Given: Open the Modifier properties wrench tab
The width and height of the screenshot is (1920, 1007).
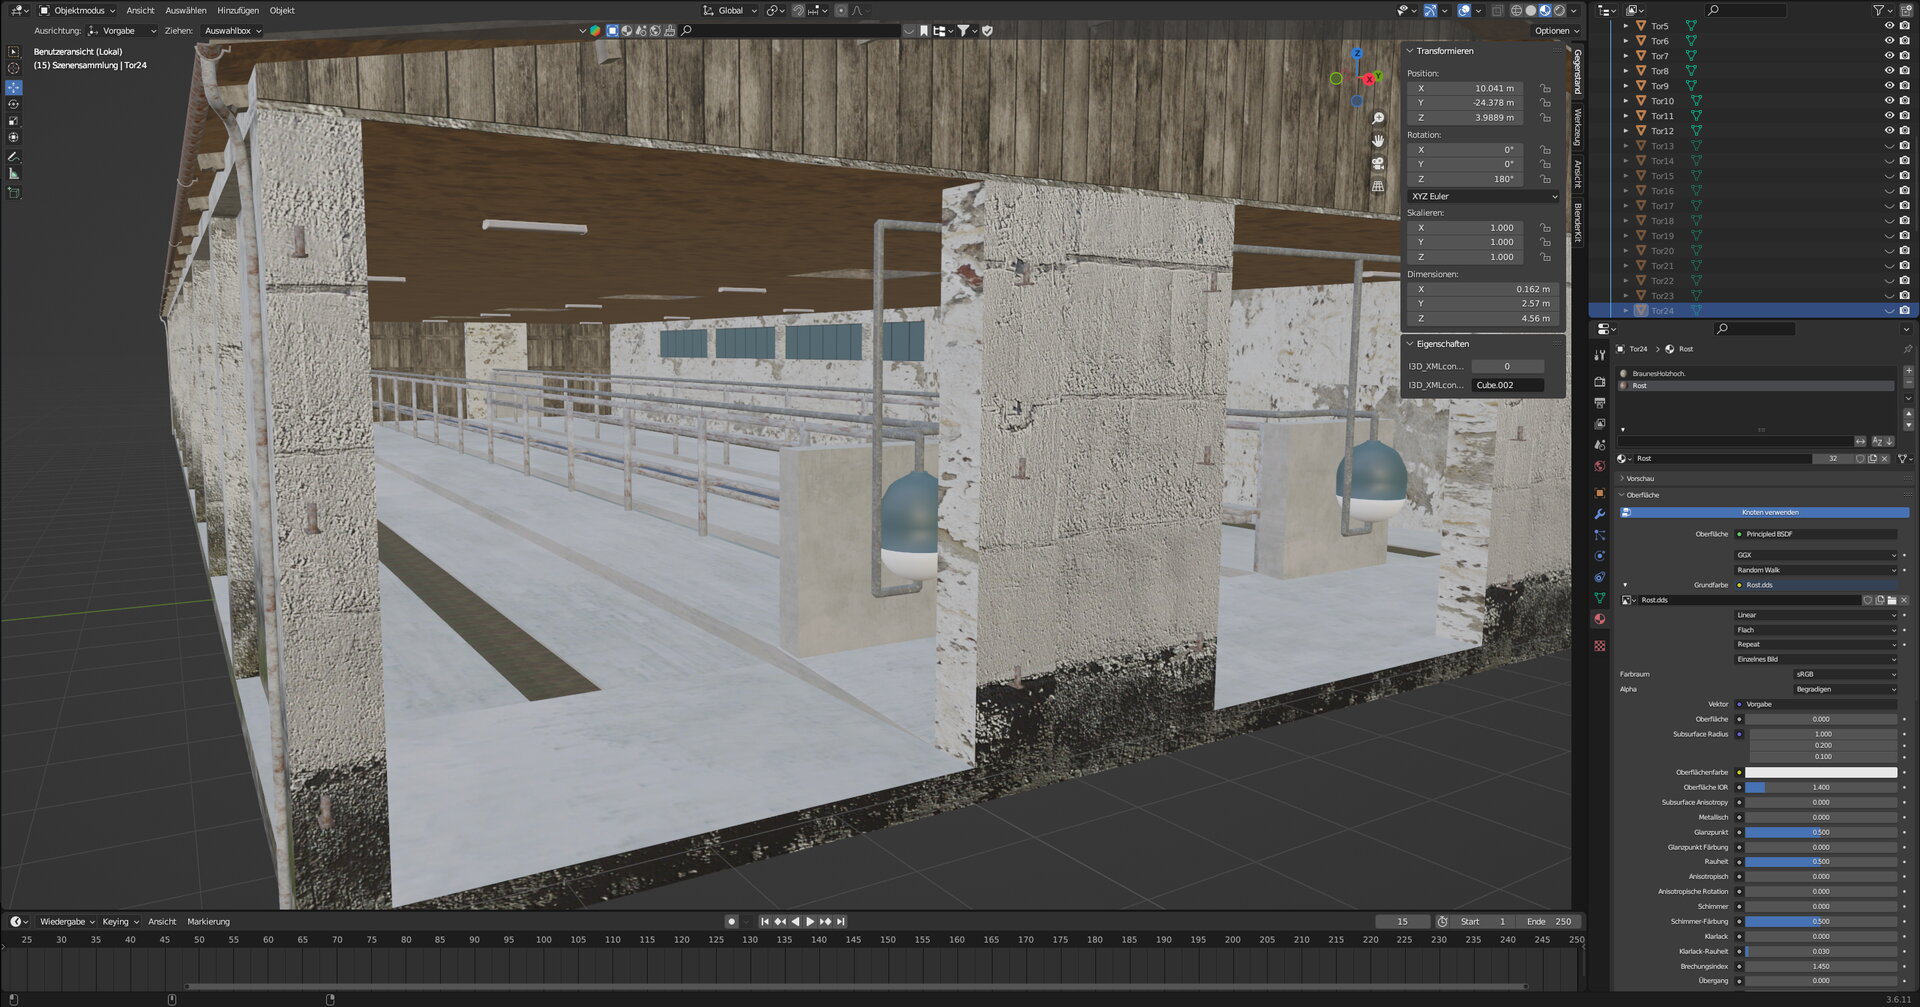Looking at the screenshot, I should pos(1600,514).
